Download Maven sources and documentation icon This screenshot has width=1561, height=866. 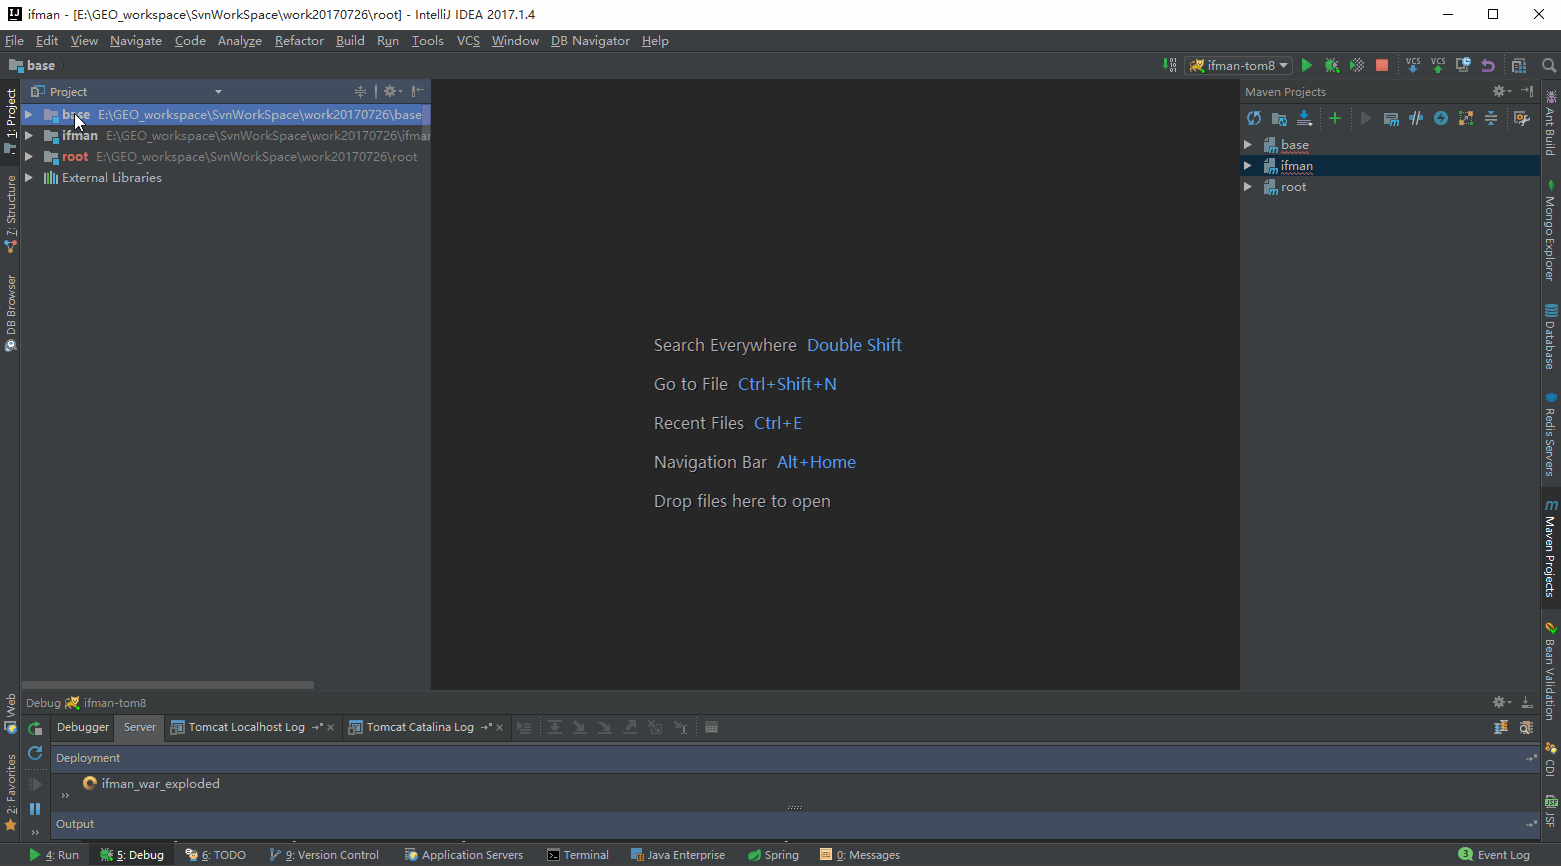coord(1304,118)
